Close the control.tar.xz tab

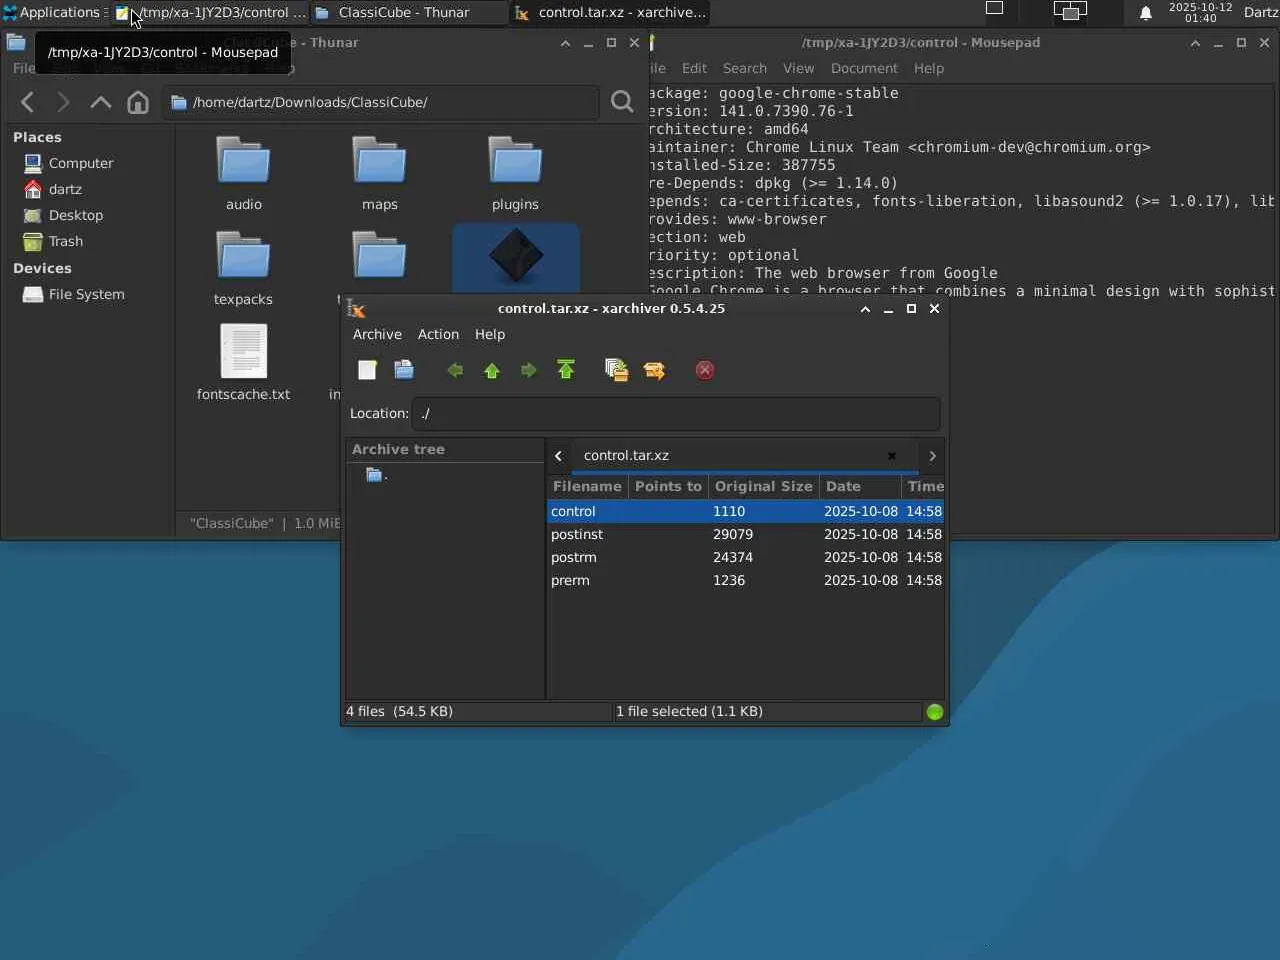[x=892, y=455]
